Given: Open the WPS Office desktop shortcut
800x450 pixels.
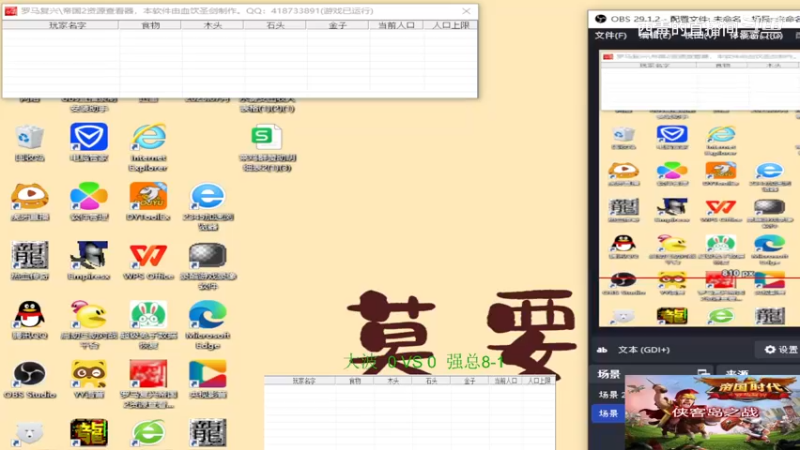Looking at the screenshot, I should point(148,256).
